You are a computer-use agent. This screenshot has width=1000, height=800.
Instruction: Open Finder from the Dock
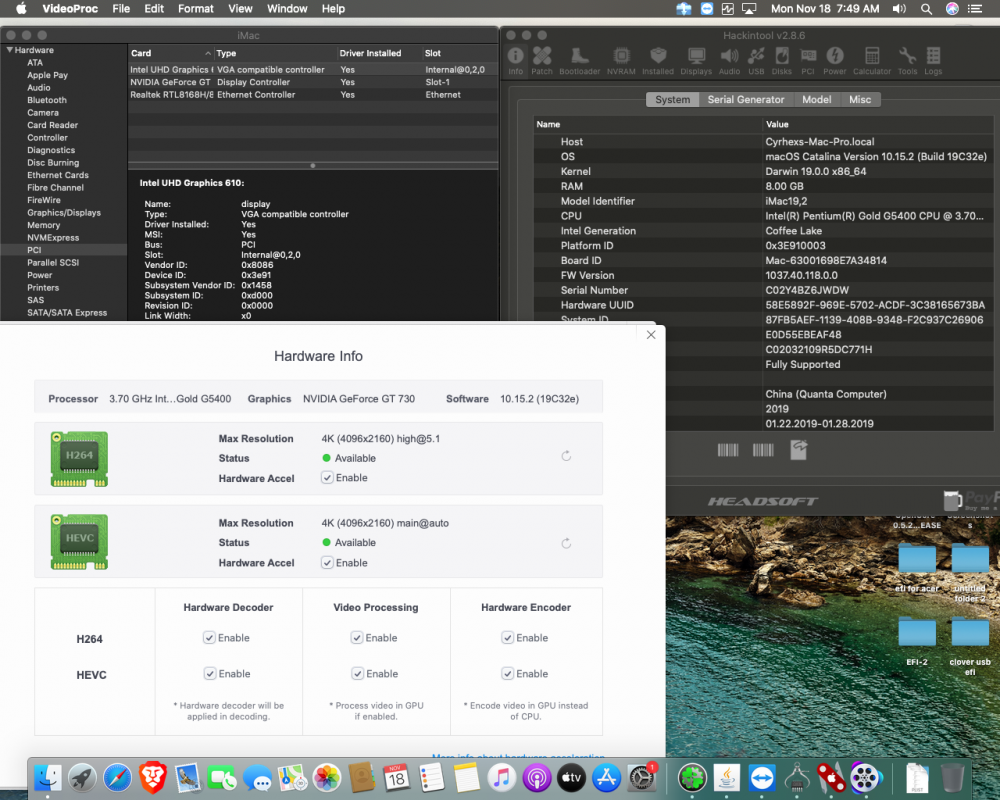coord(48,778)
